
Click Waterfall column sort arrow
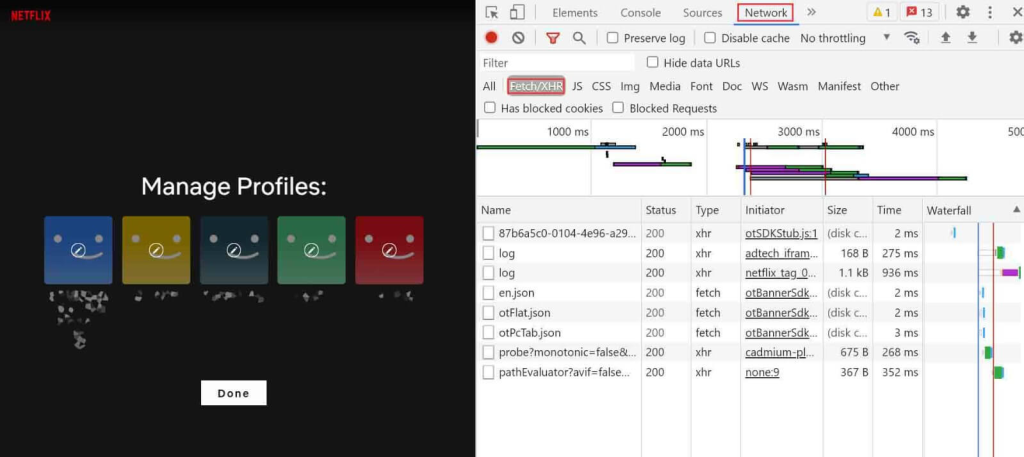[x=1016, y=210]
